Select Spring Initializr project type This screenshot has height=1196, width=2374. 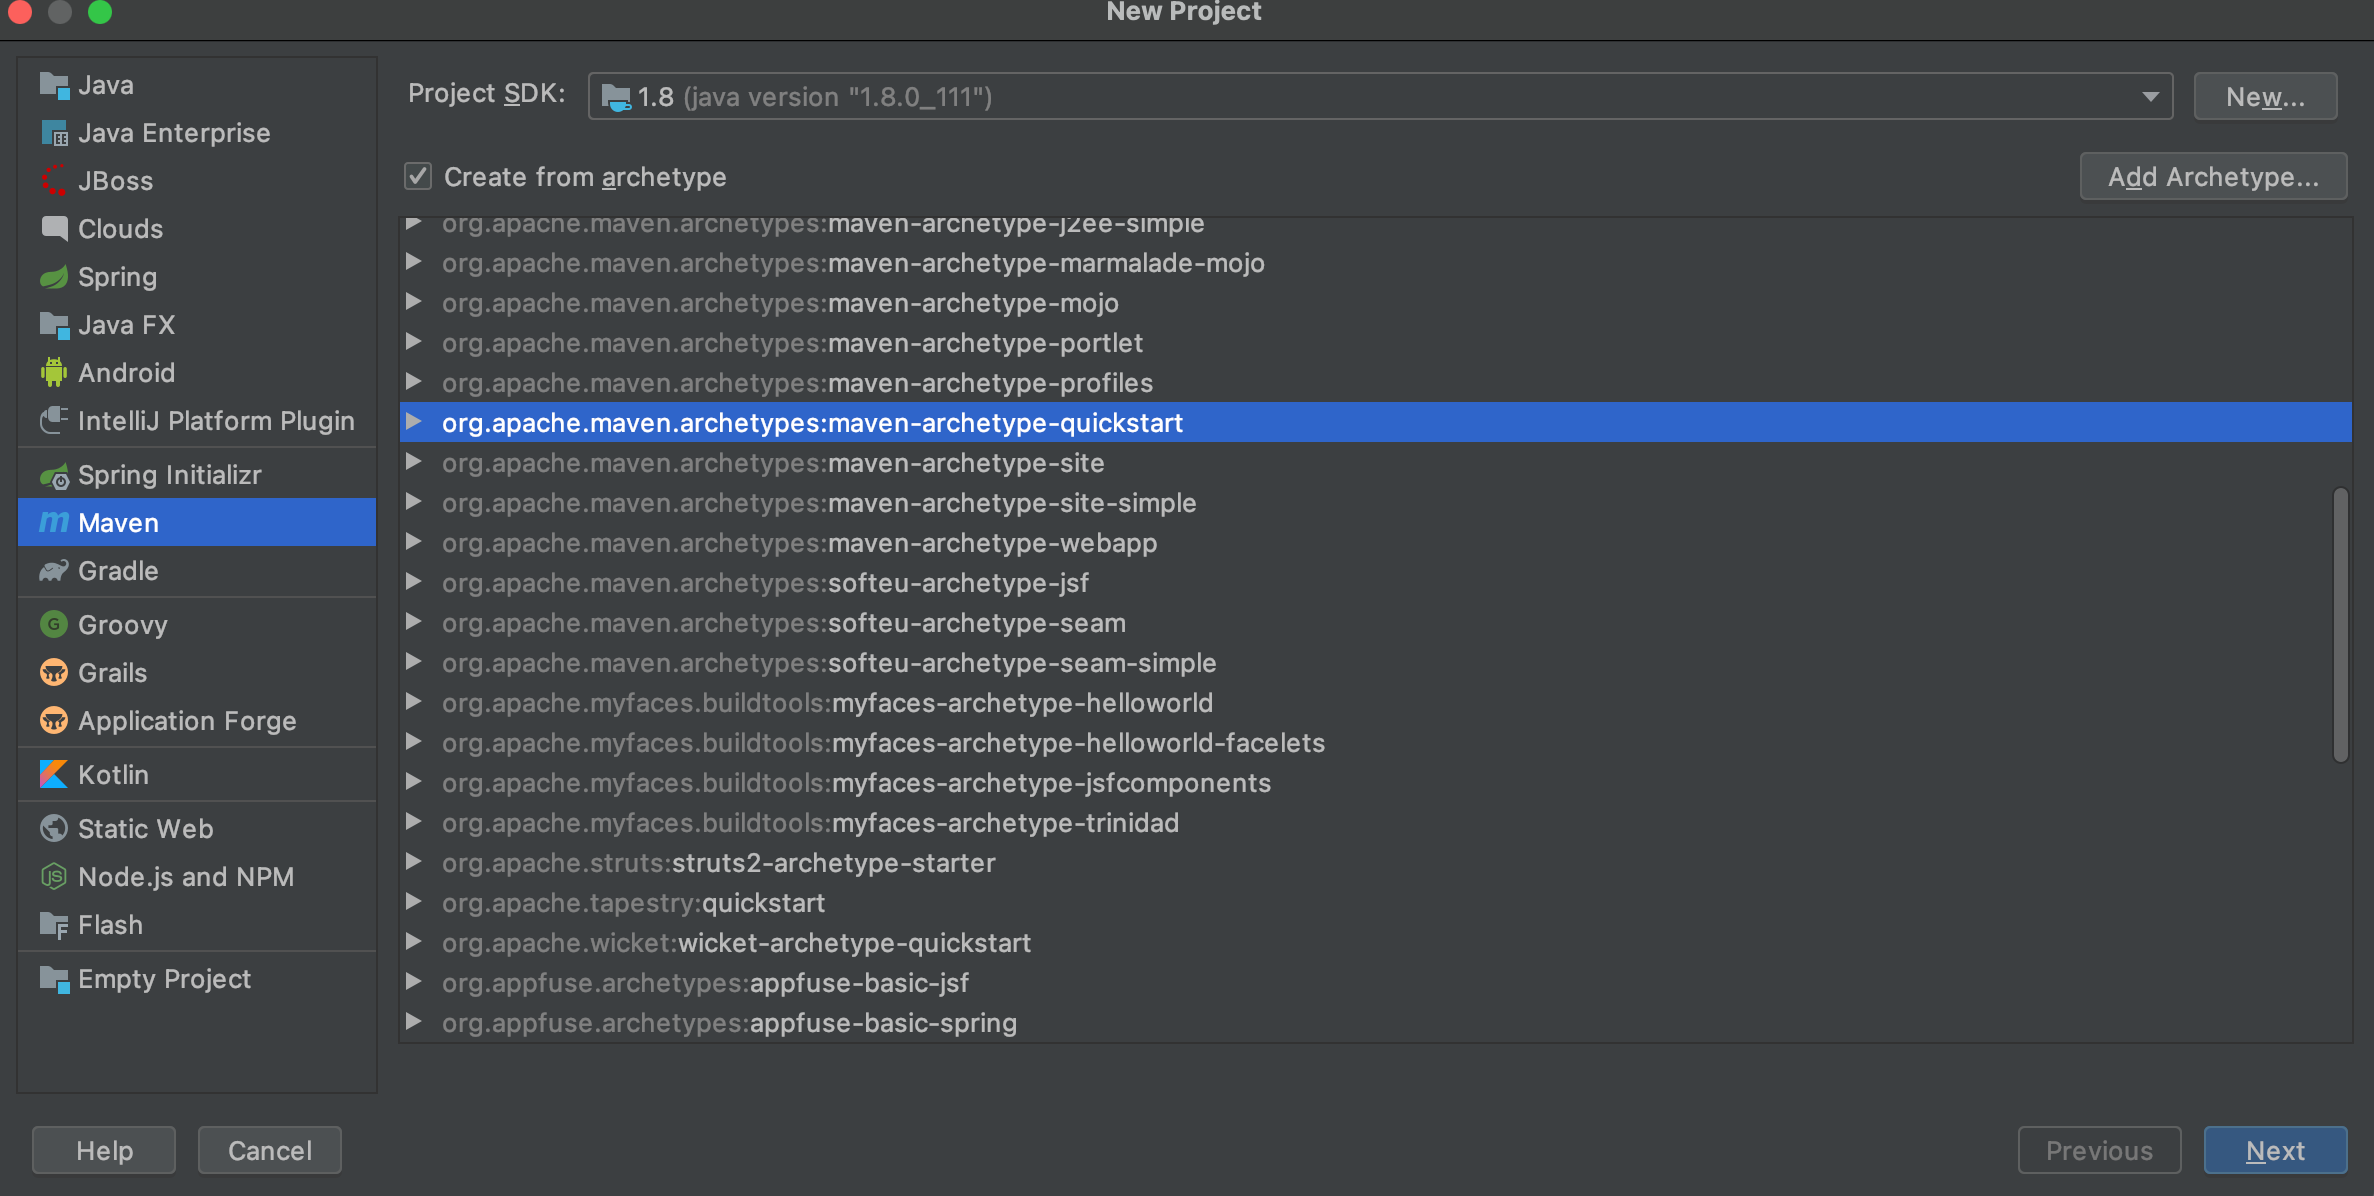169,475
